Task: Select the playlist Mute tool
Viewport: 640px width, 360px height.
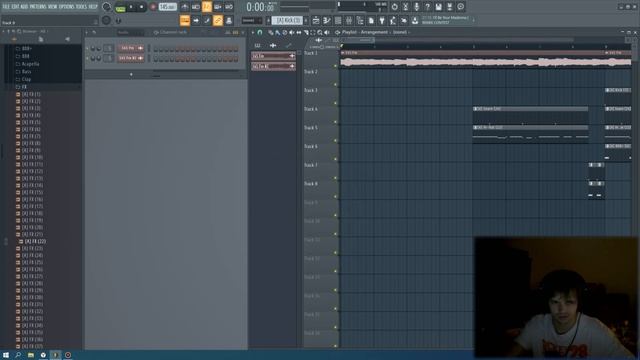Action: pos(291,32)
